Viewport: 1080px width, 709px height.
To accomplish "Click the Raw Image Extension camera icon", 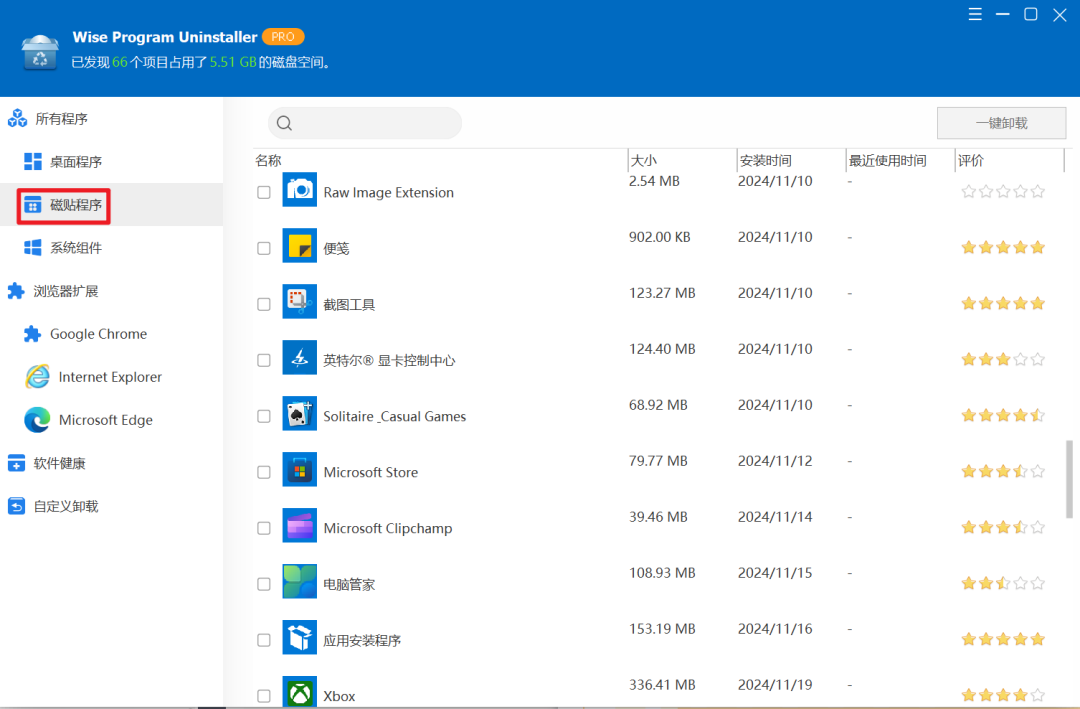I will [299, 190].
